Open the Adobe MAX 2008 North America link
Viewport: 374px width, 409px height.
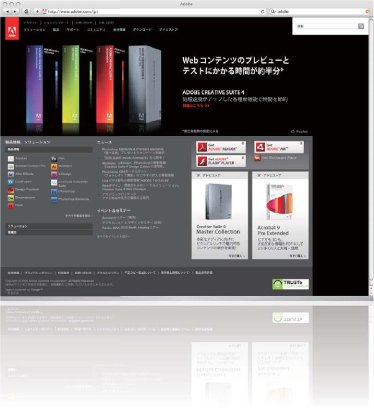[130, 227]
